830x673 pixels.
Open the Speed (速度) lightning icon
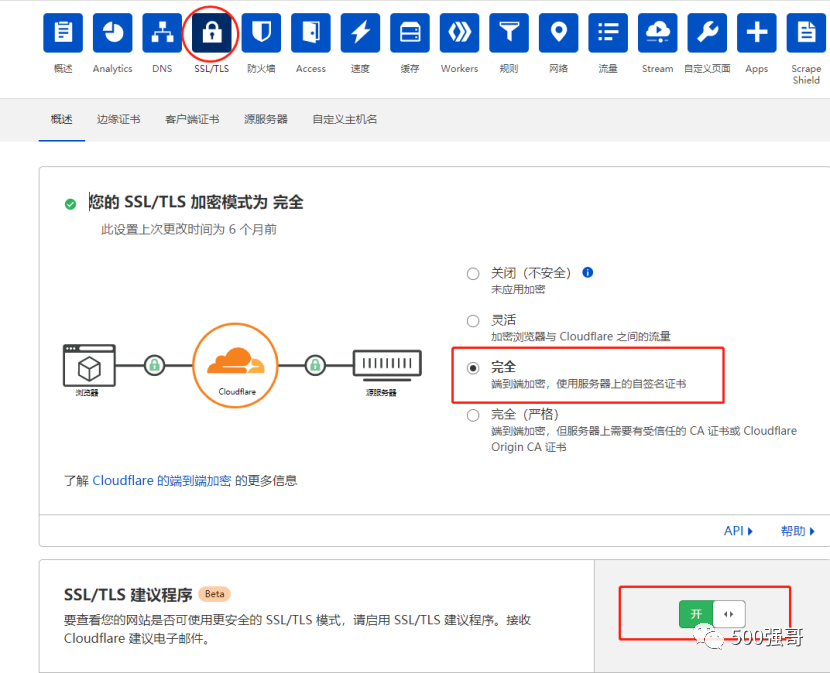pos(360,33)
